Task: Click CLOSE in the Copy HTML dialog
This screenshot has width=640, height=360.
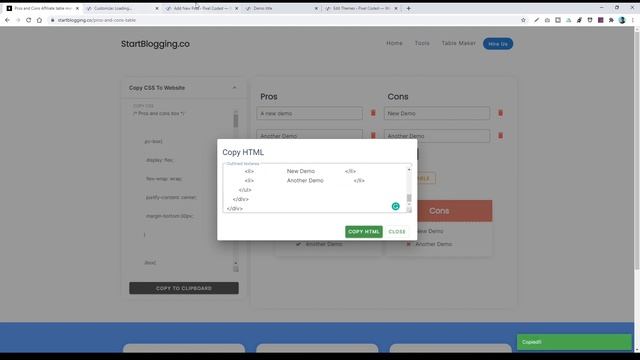Action: [397, 231]
